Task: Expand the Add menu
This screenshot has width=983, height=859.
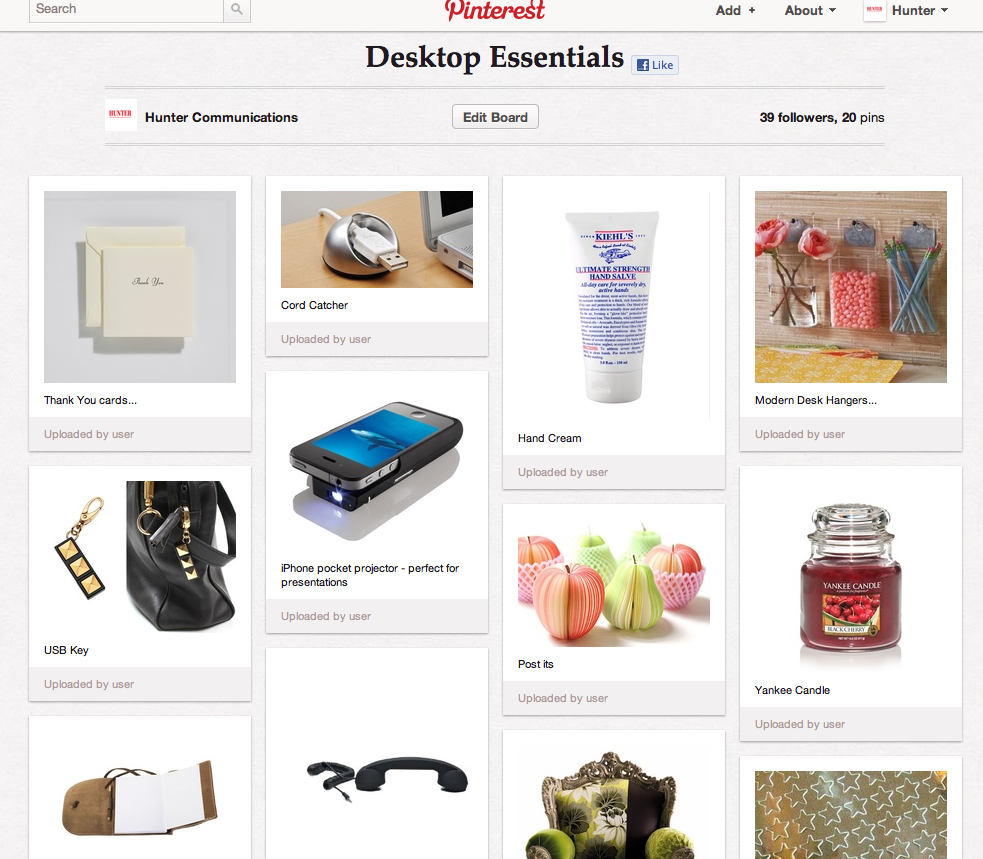Action: 735,11
